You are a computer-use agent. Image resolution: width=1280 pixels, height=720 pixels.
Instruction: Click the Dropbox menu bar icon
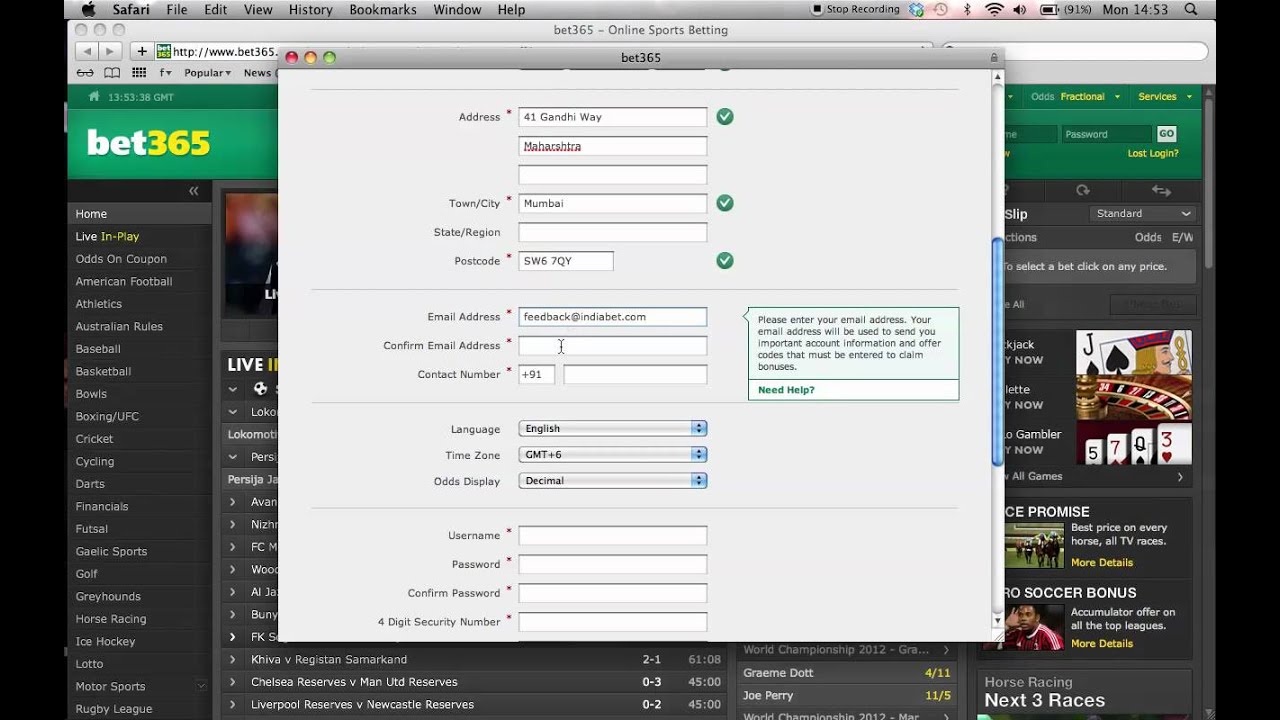tap(917, 10)
